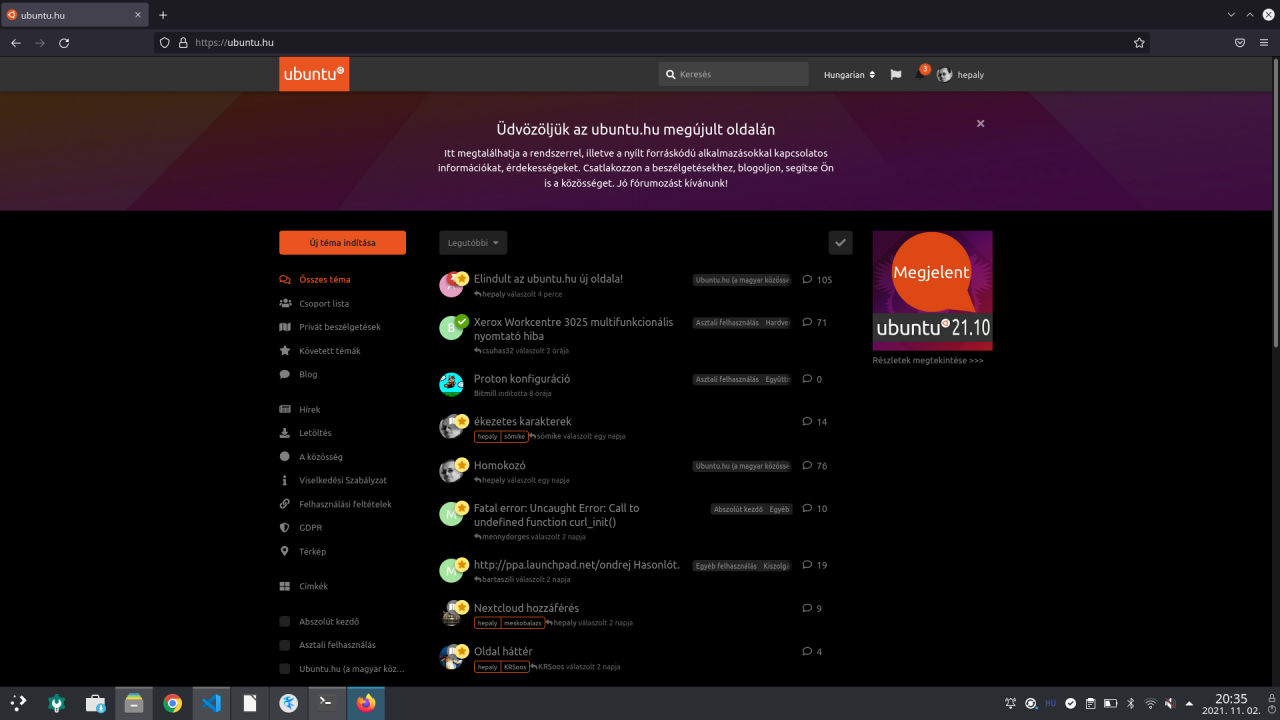Open Részletek megtekintése >>> link
The height and width of the screenshot is (720, 1280).
[x=928, y=360]
